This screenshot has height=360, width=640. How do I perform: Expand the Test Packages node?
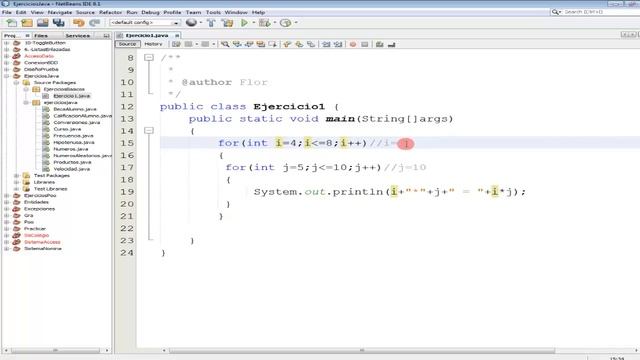tap(16, 176)
